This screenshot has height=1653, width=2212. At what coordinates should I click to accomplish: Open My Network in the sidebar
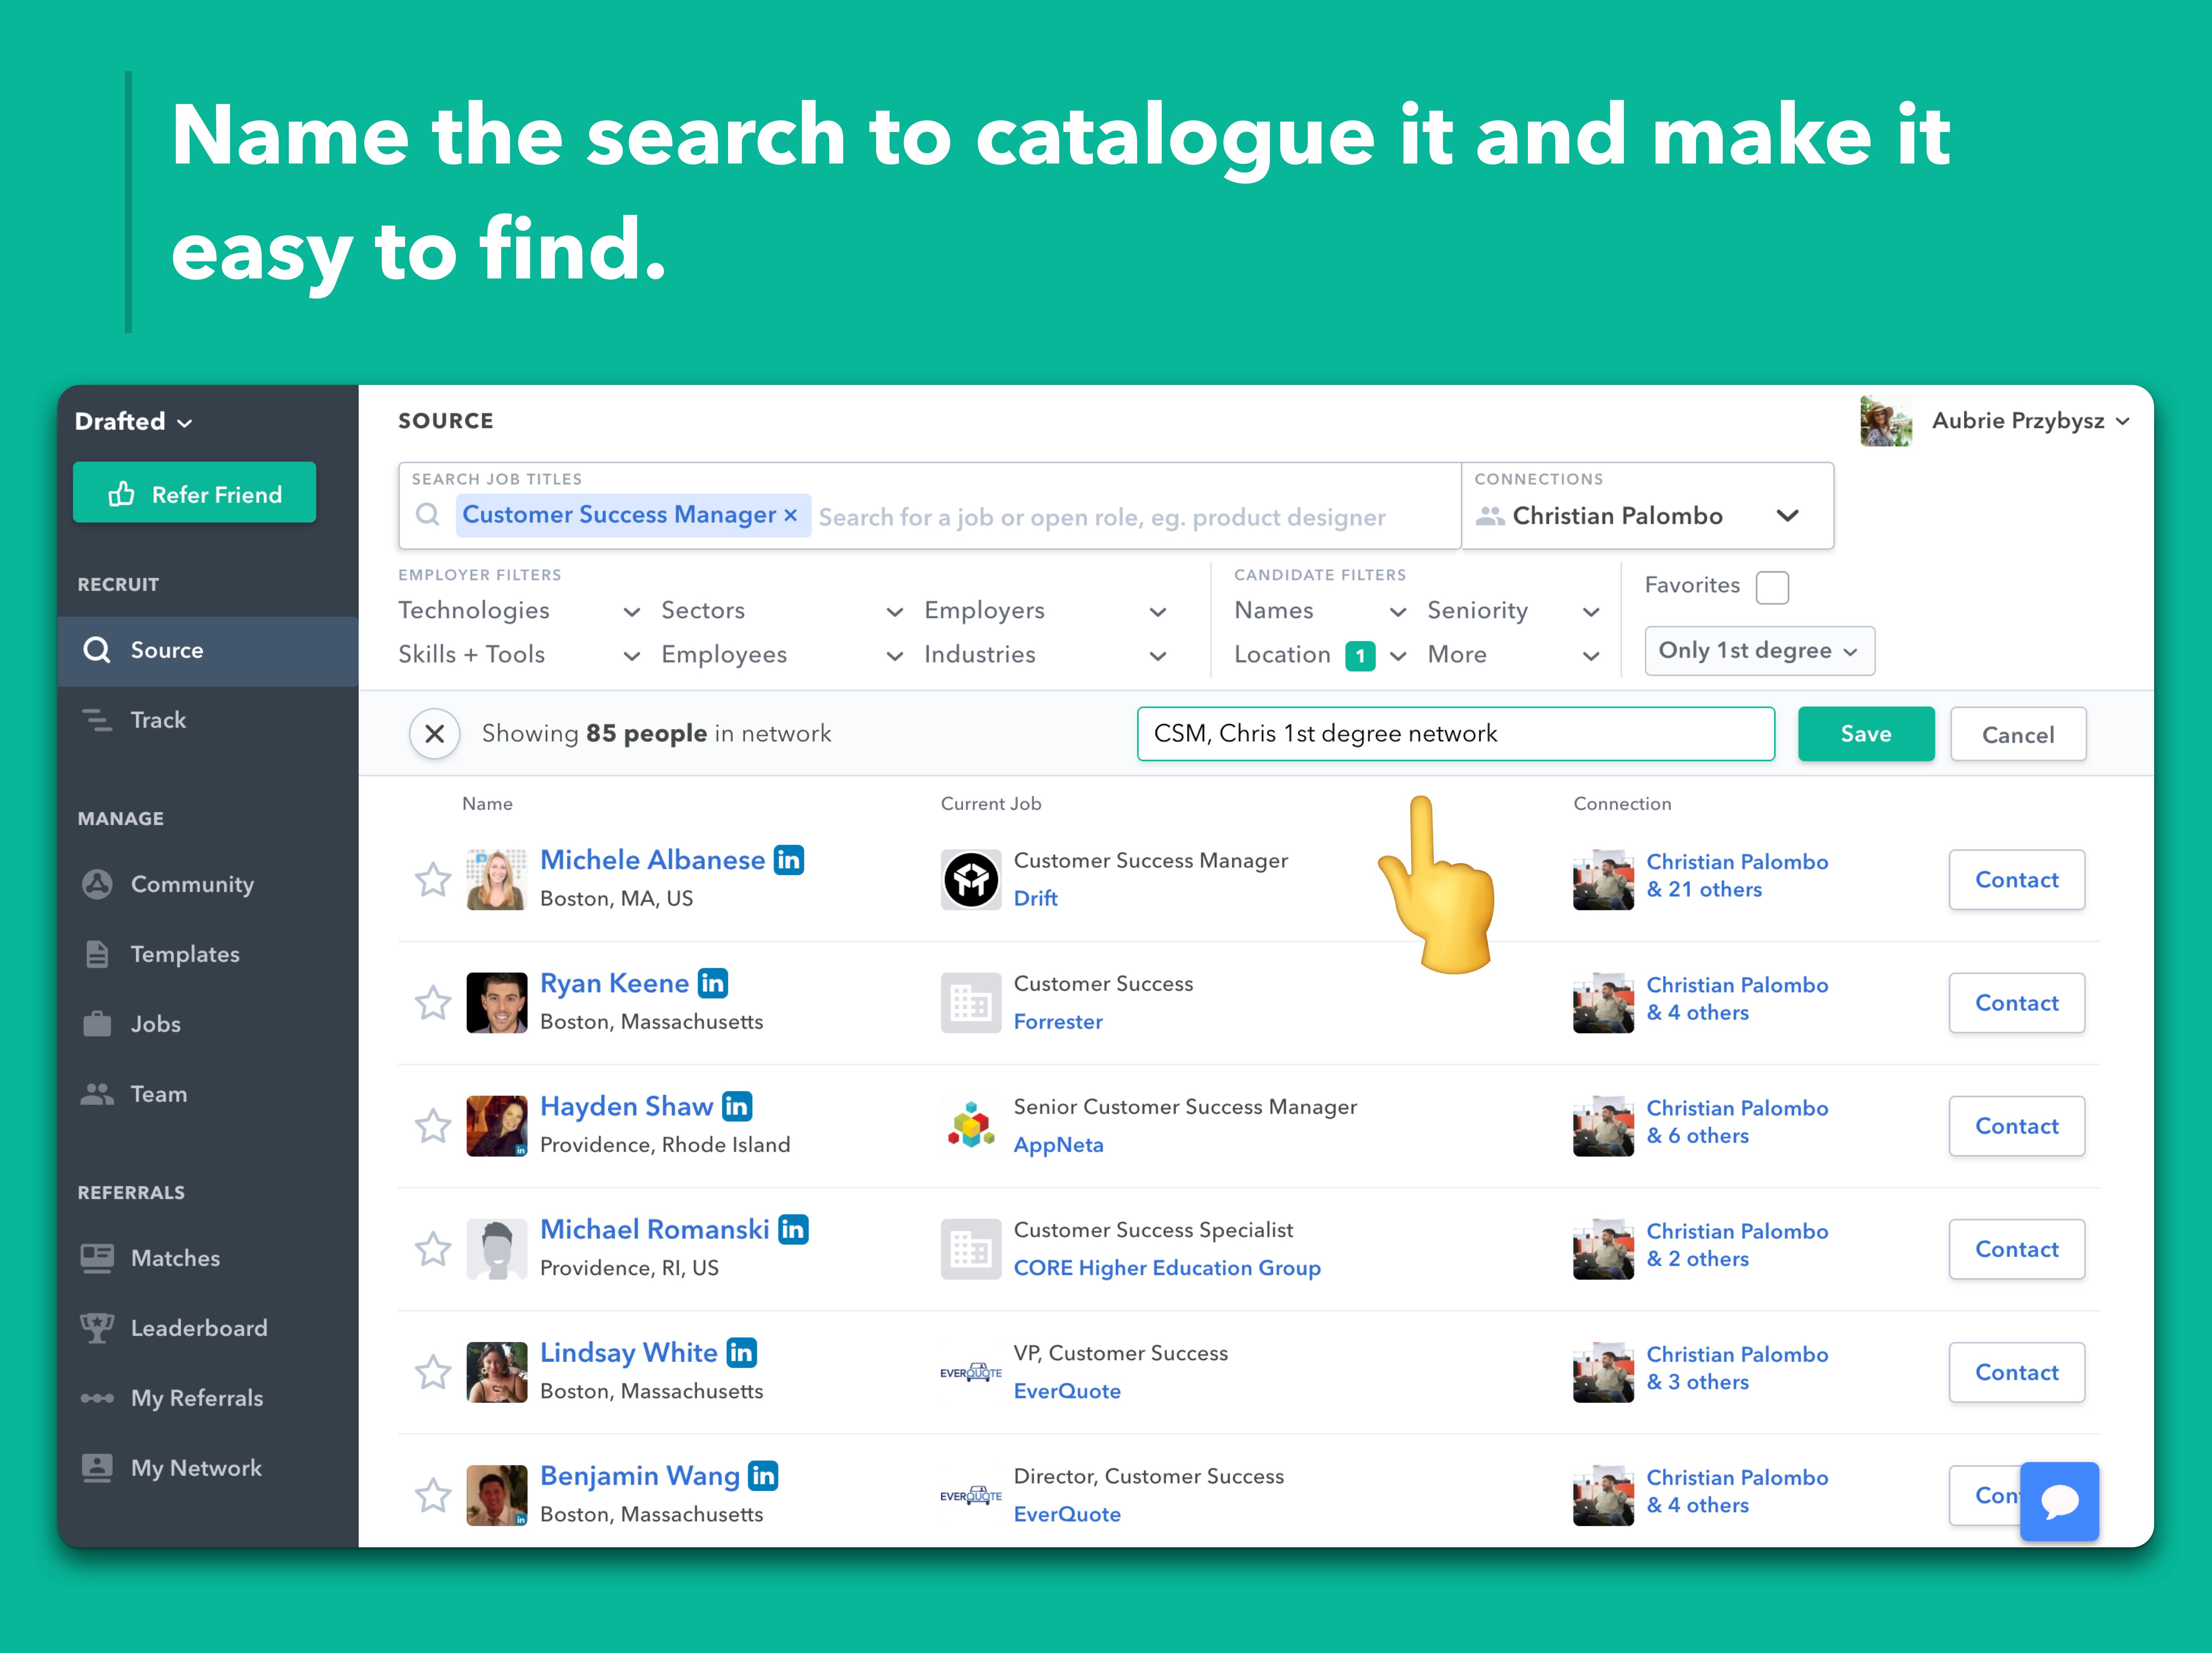[x=208, y=1469]
